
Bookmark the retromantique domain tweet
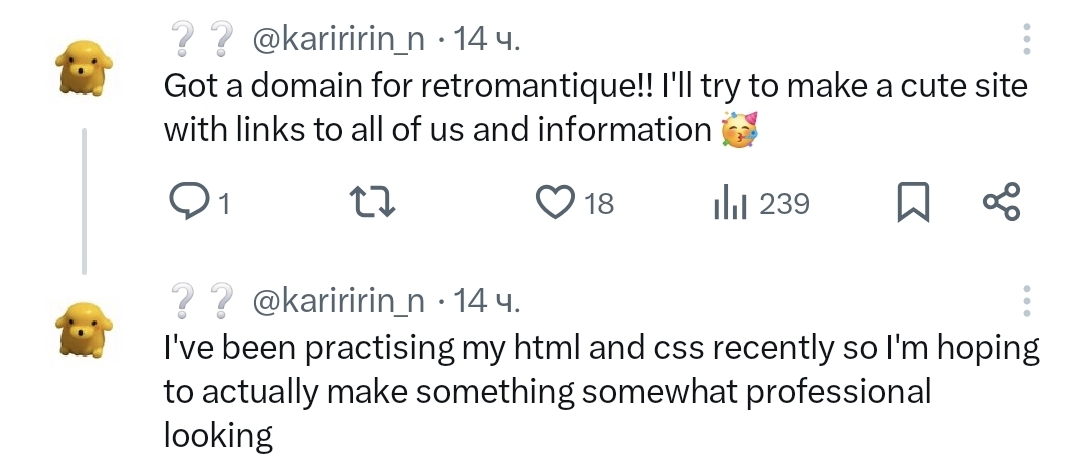(x=913, y=202)
